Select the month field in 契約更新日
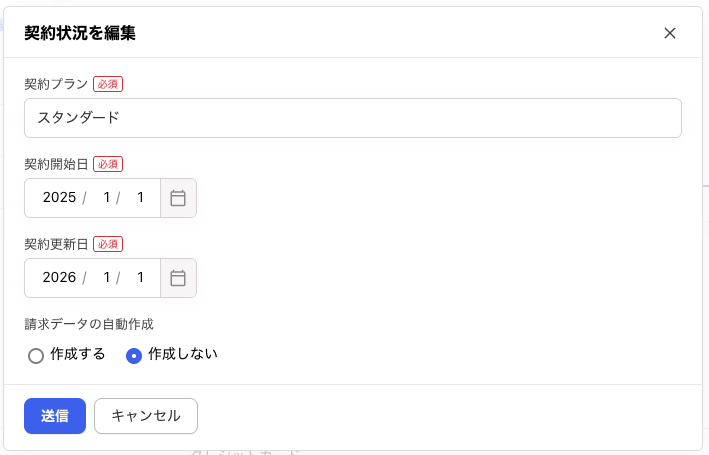 point(106,278)
